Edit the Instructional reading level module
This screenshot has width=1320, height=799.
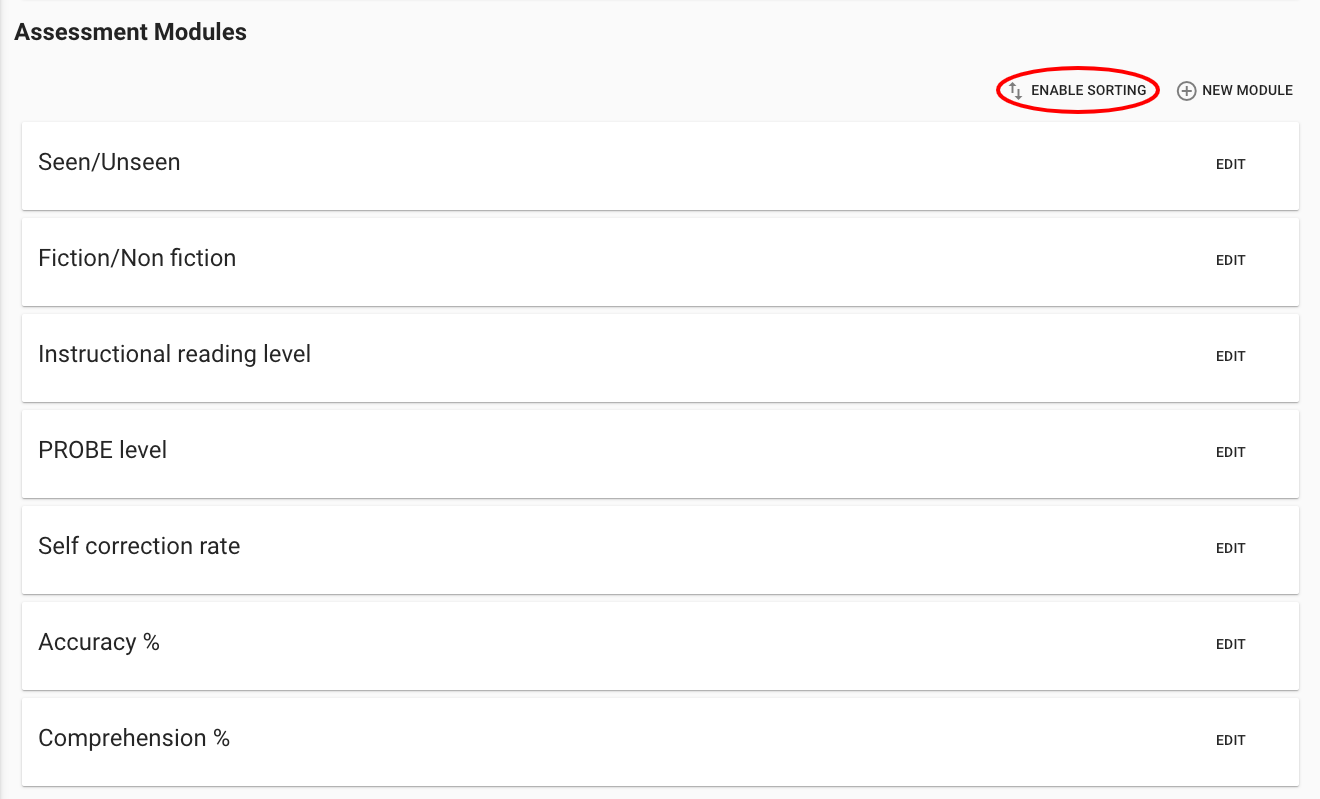[x=1230, y=357]
